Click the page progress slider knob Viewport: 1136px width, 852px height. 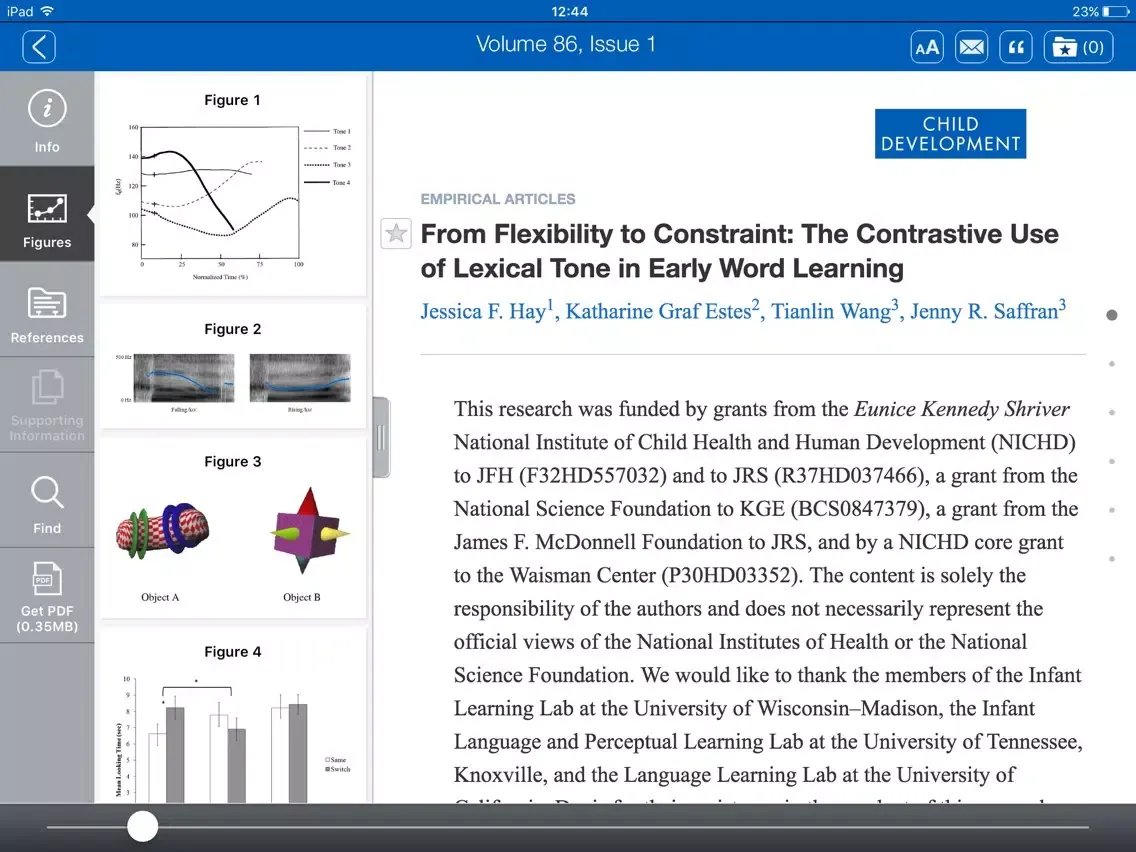click(x=143, y=826)
